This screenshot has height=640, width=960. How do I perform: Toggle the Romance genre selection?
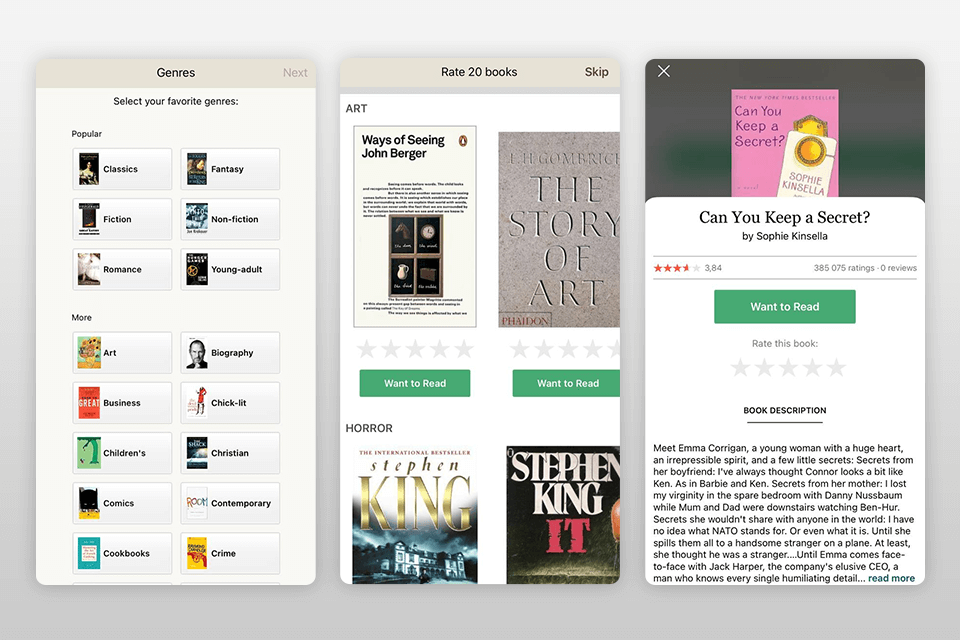(121, 269)
